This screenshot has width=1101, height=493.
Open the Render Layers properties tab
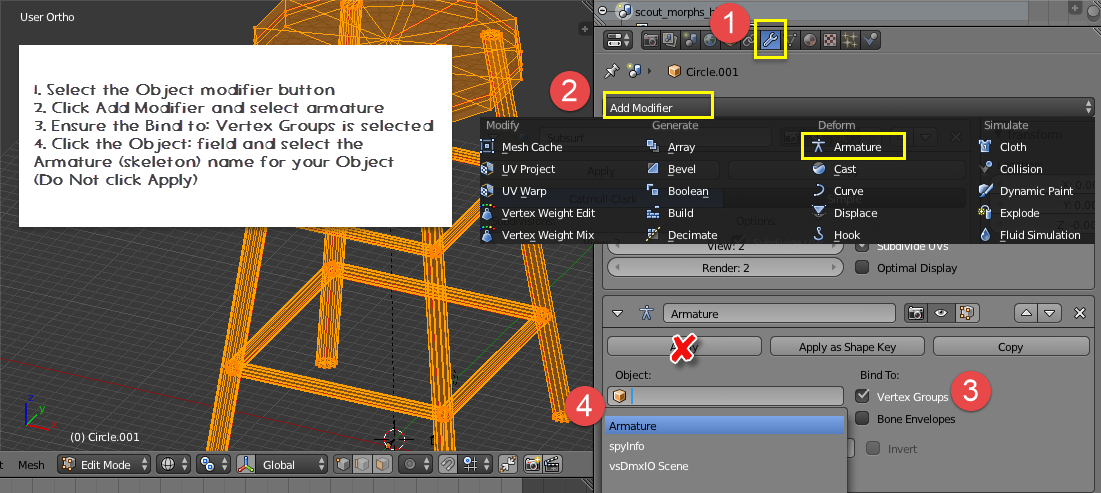(x=670, y=41)
